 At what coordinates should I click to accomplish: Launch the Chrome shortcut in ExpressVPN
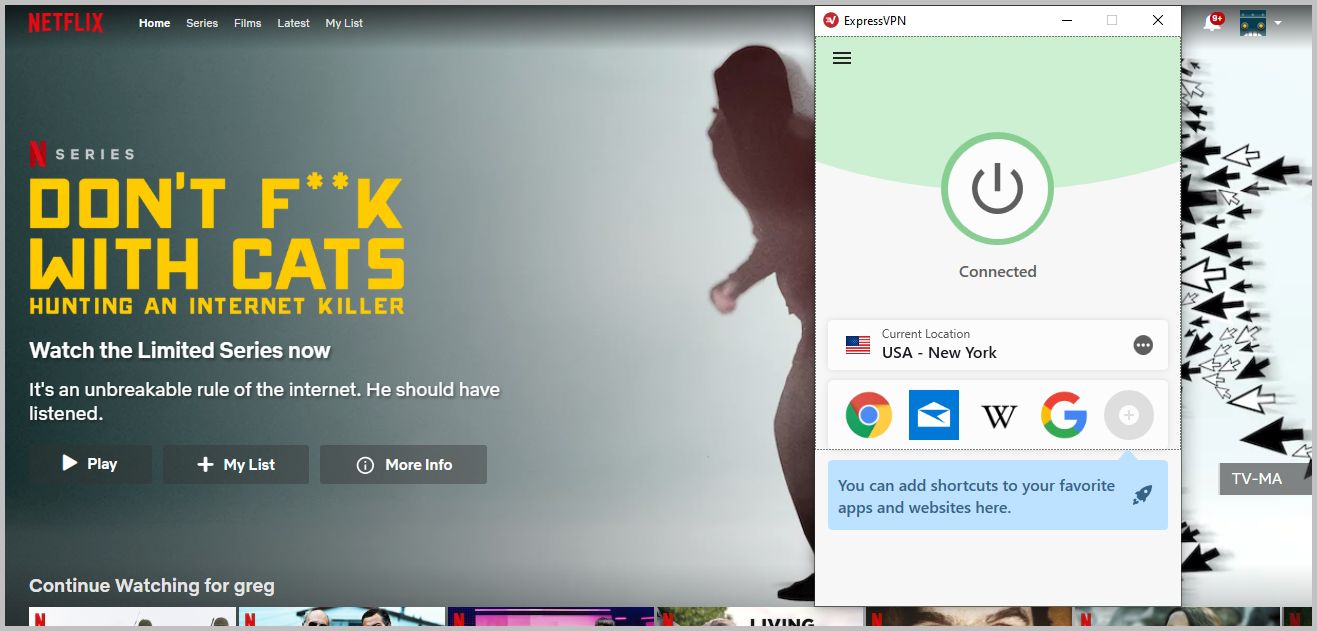[869, 415]
